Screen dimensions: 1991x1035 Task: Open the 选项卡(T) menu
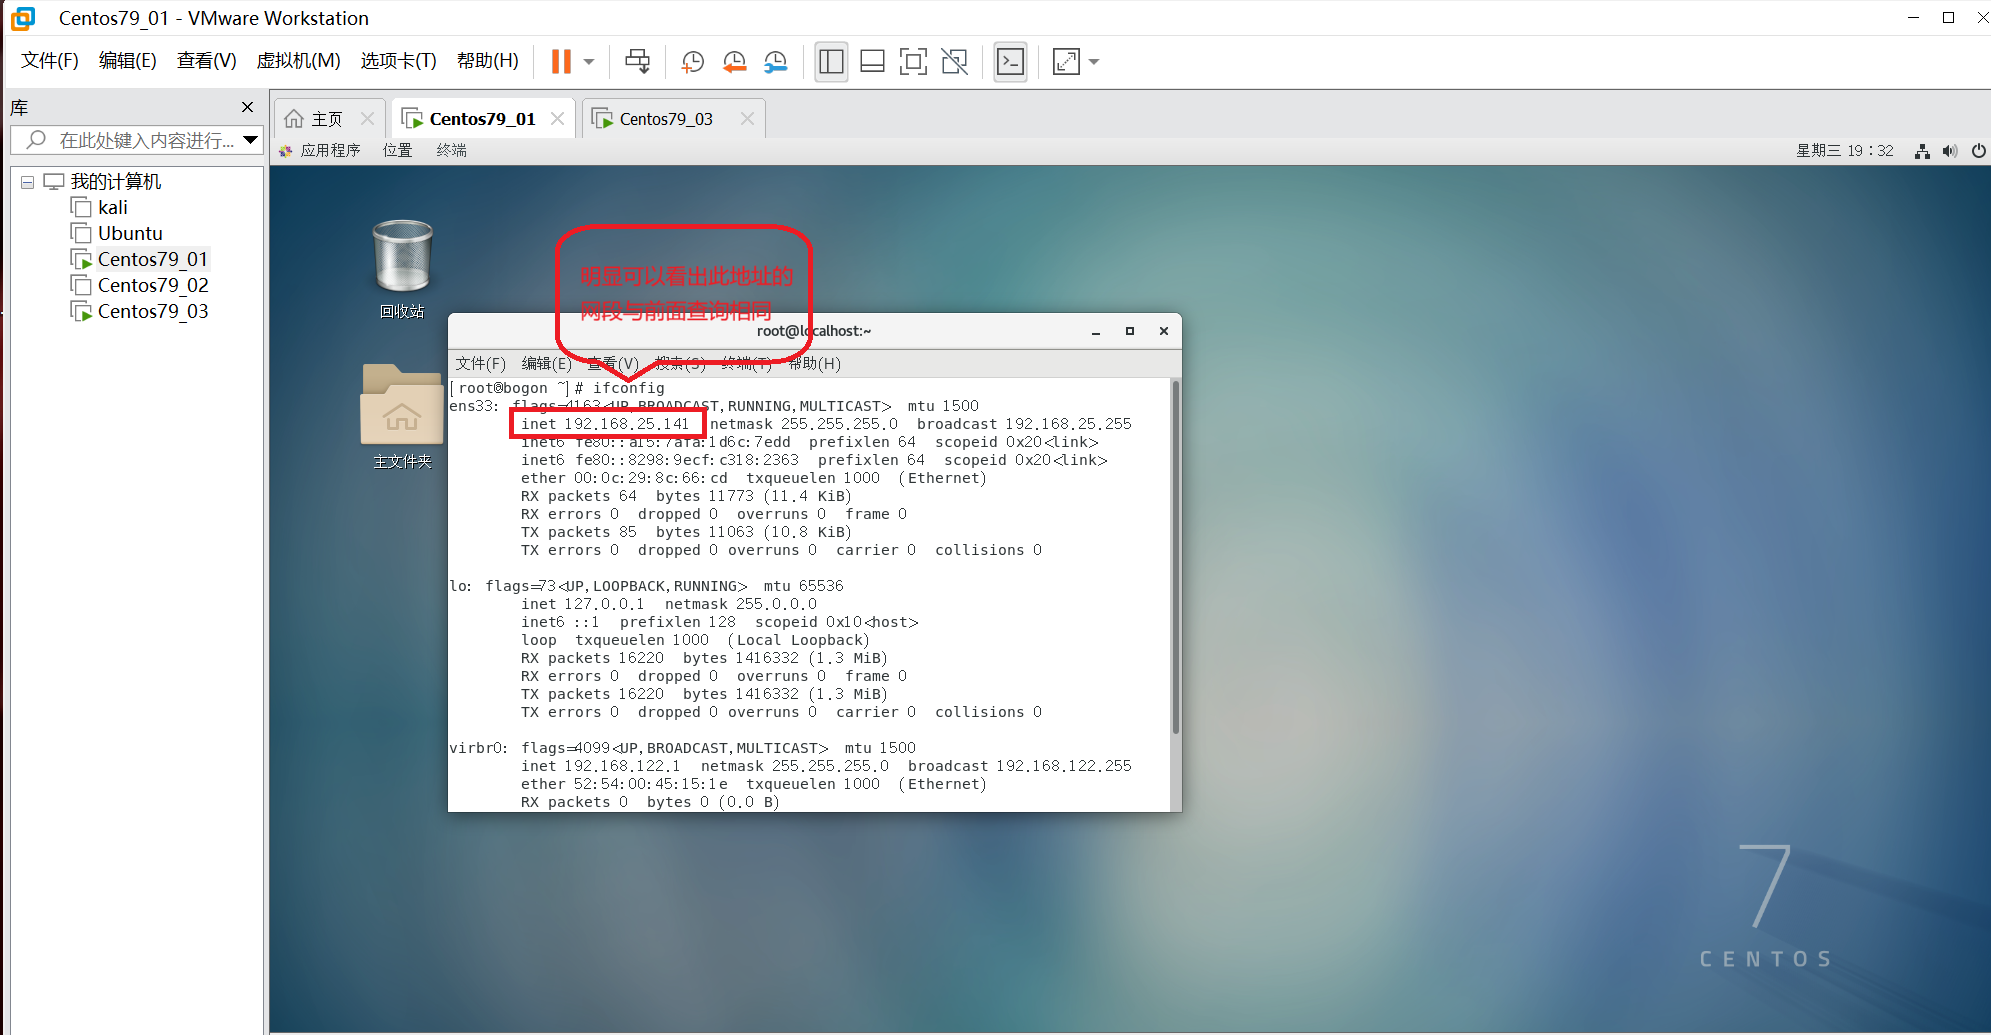point(399,61)
